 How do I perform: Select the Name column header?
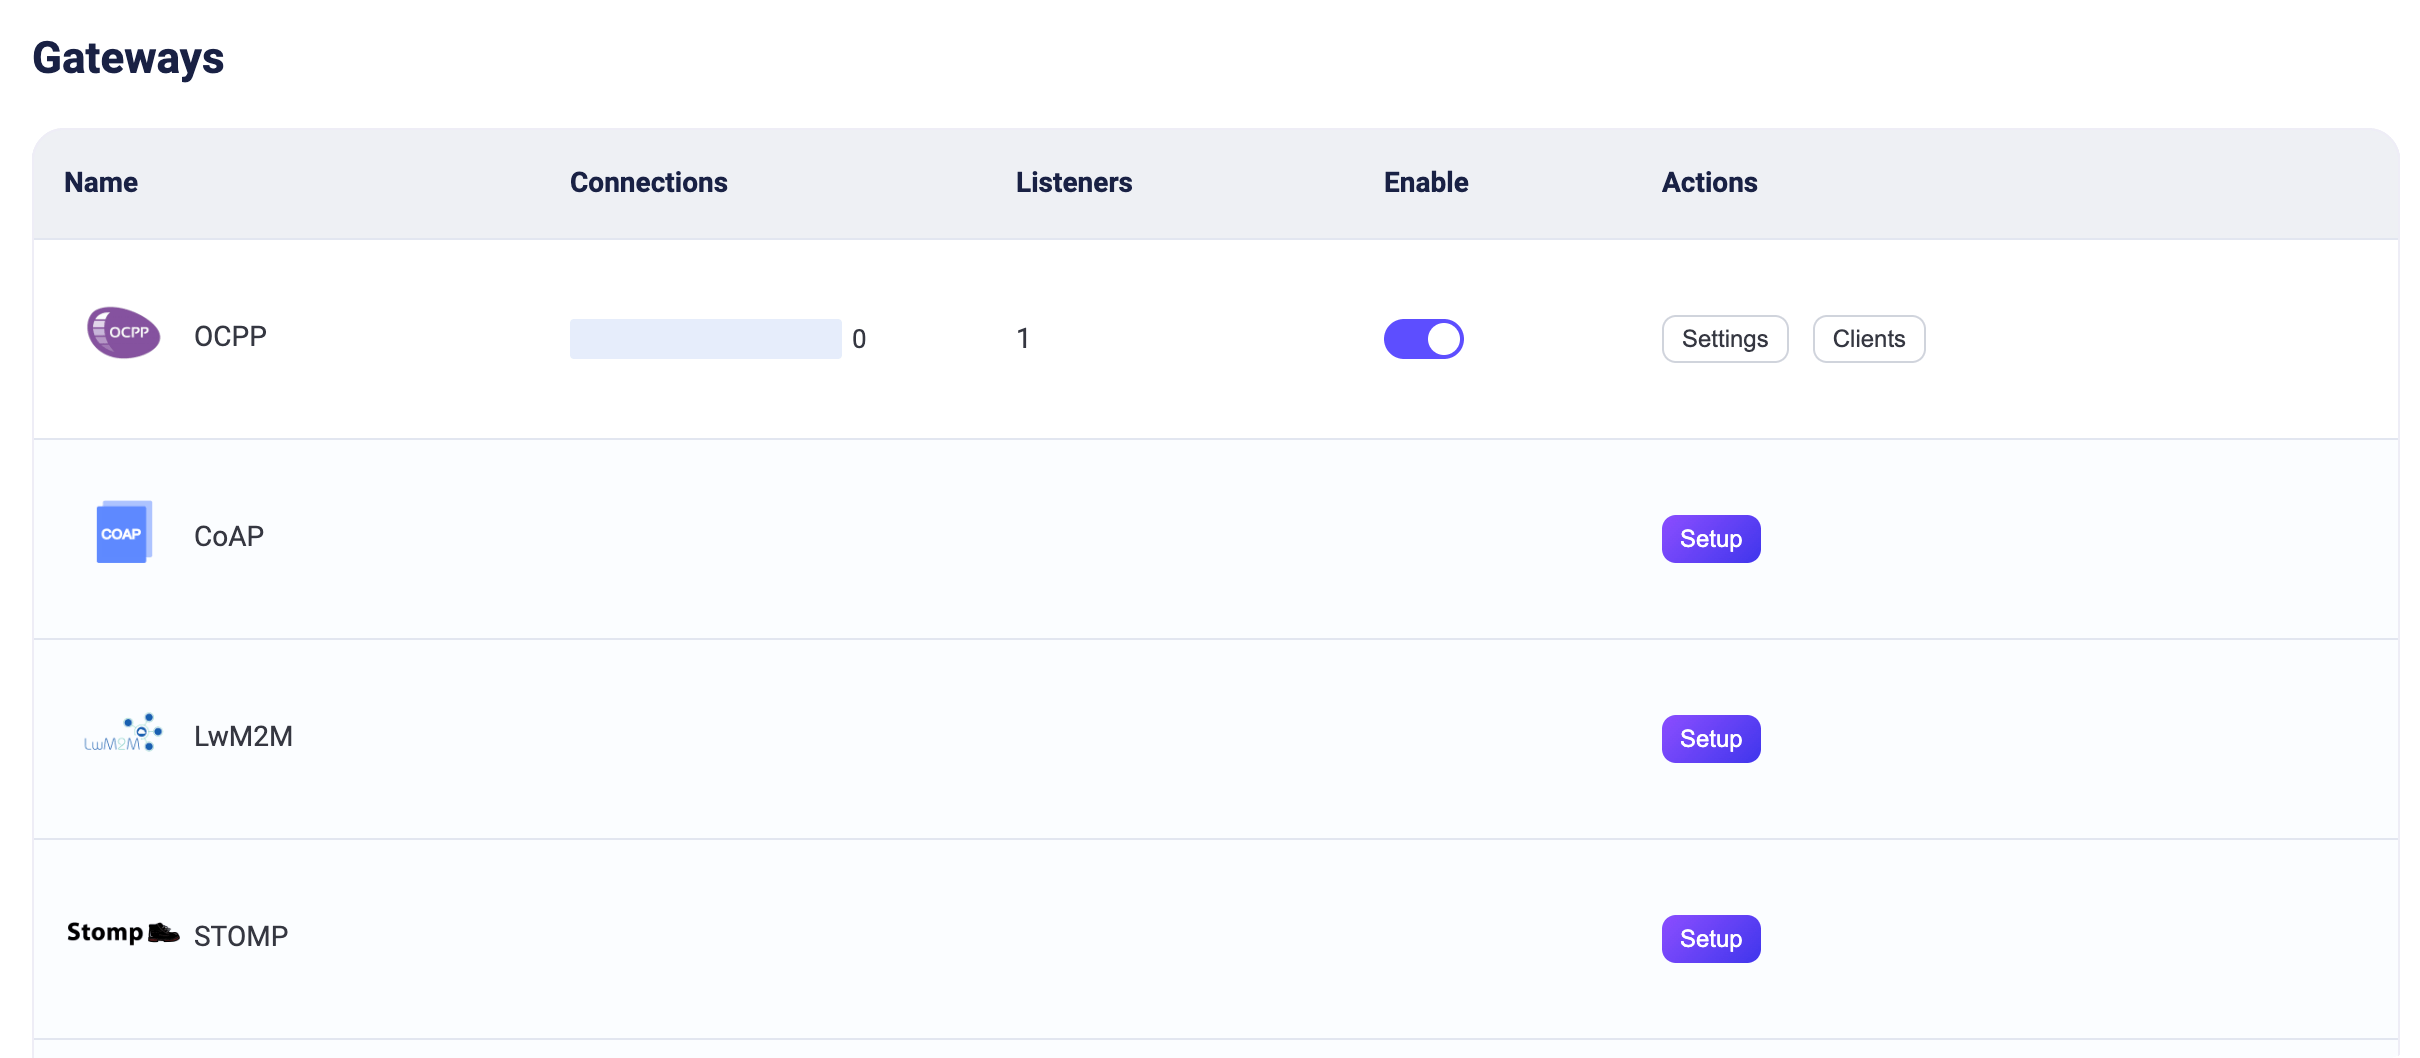click(101, 183)
